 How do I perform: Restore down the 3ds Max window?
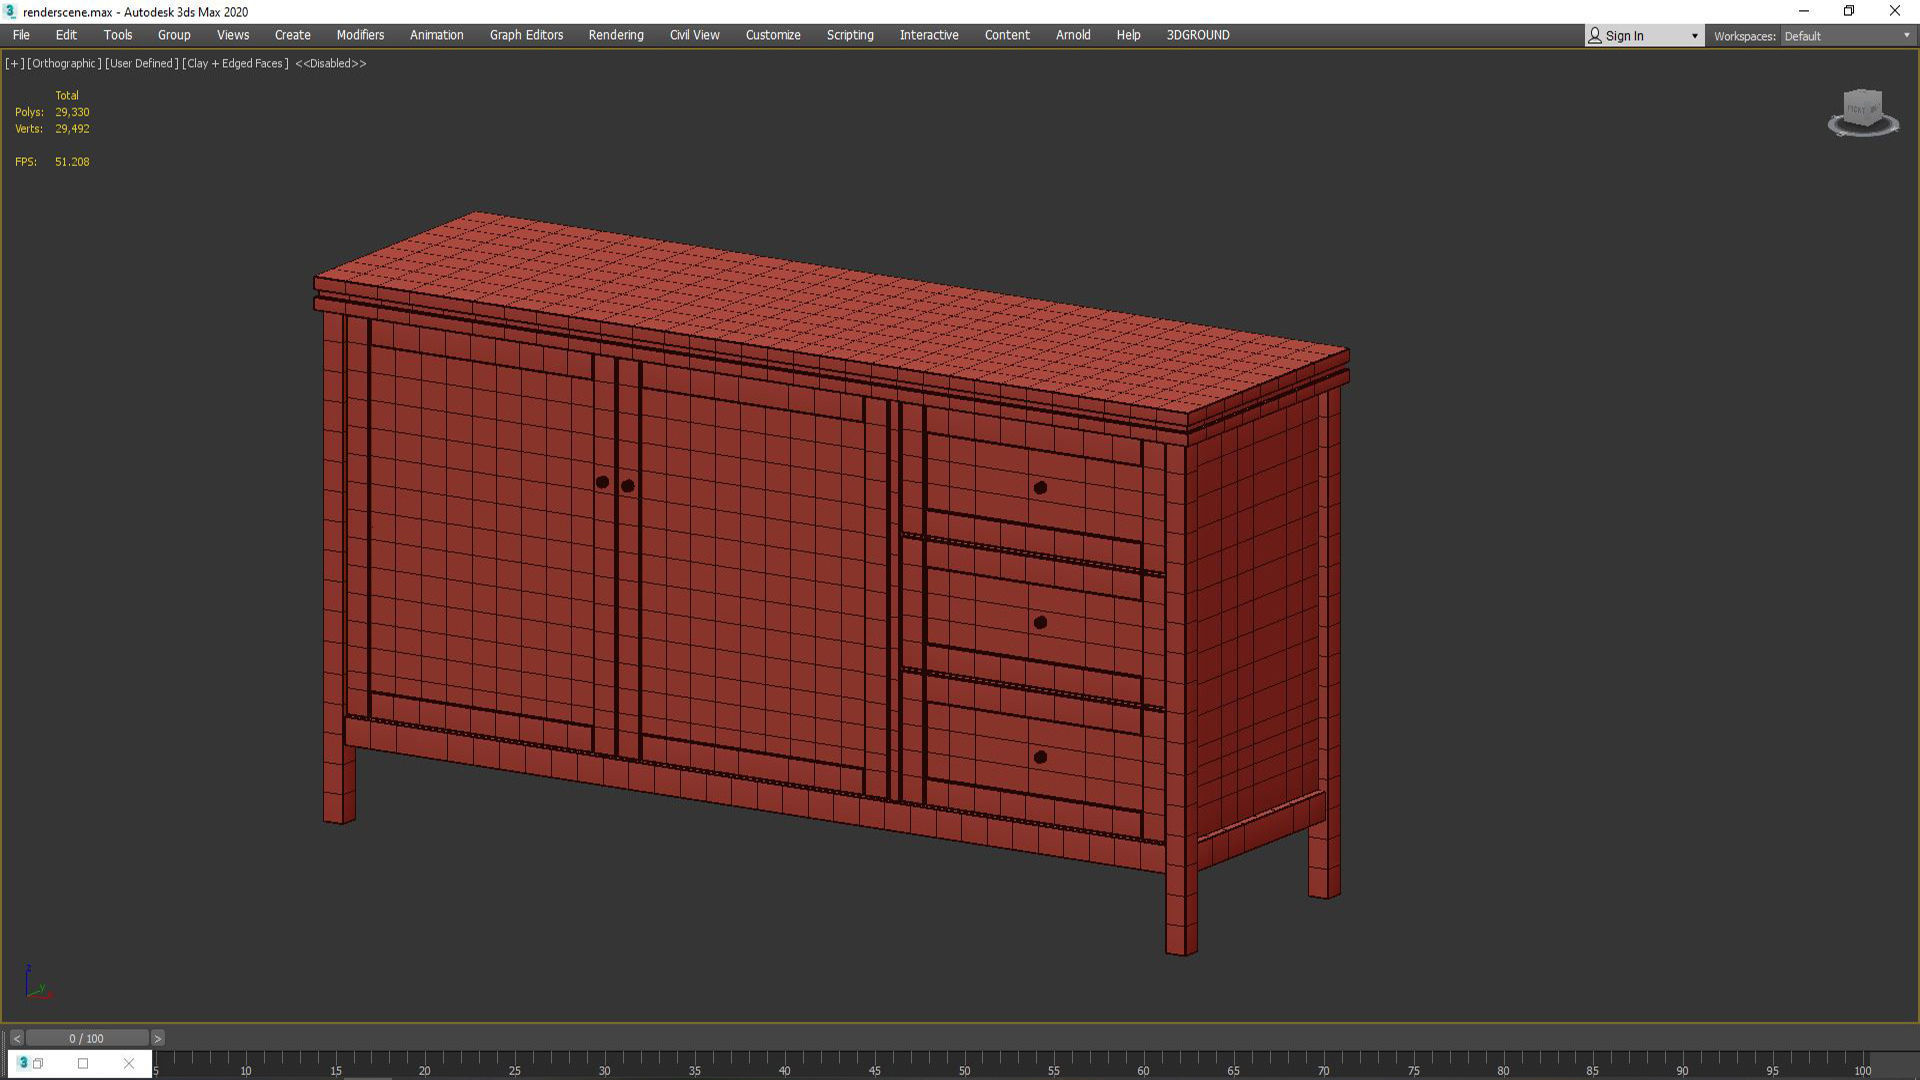click(1849, 11)
